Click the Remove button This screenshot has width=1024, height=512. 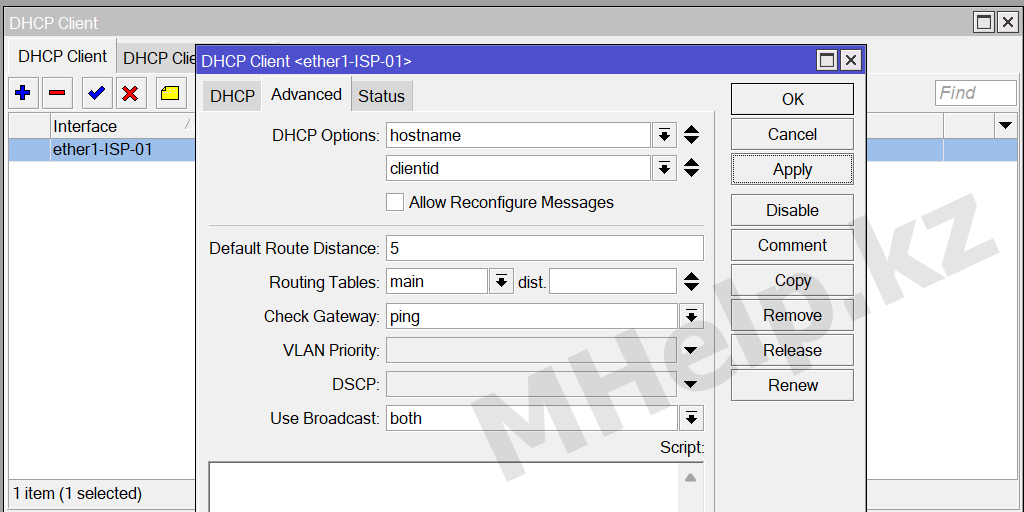point(792,315)
